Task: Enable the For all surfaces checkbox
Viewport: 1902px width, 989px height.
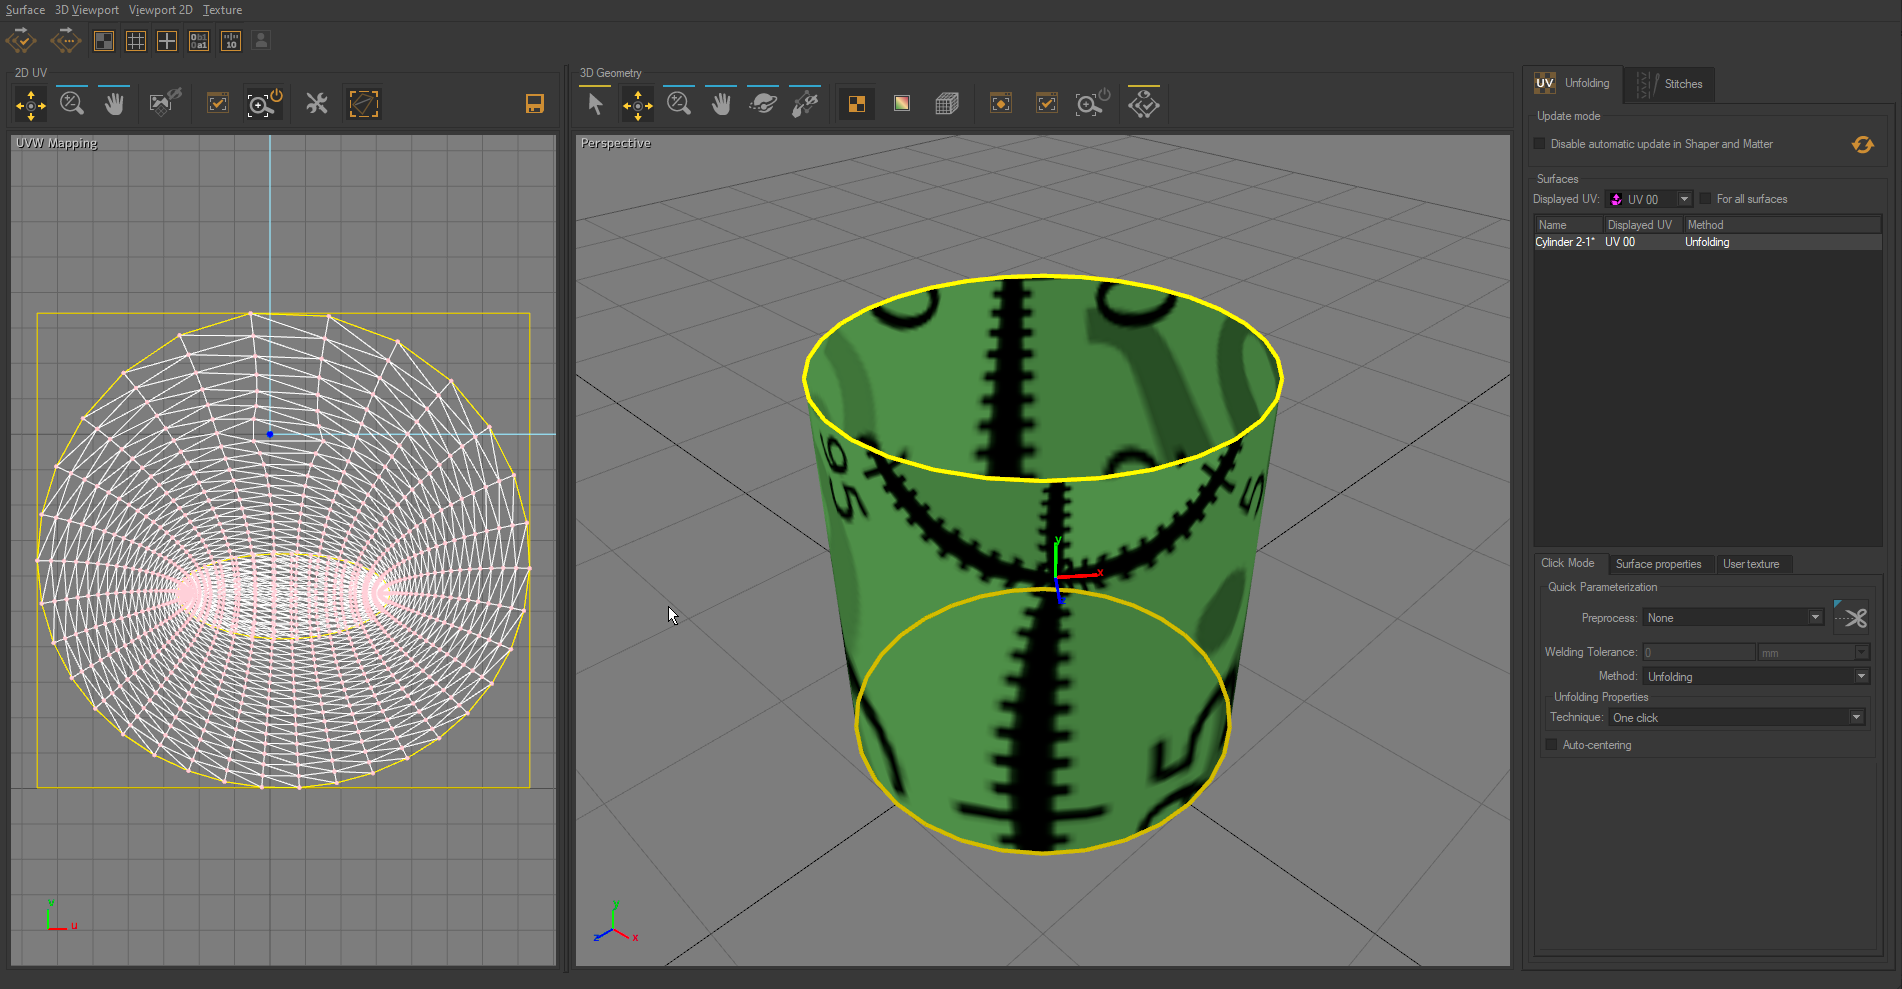Action: tap(1704, 198)
